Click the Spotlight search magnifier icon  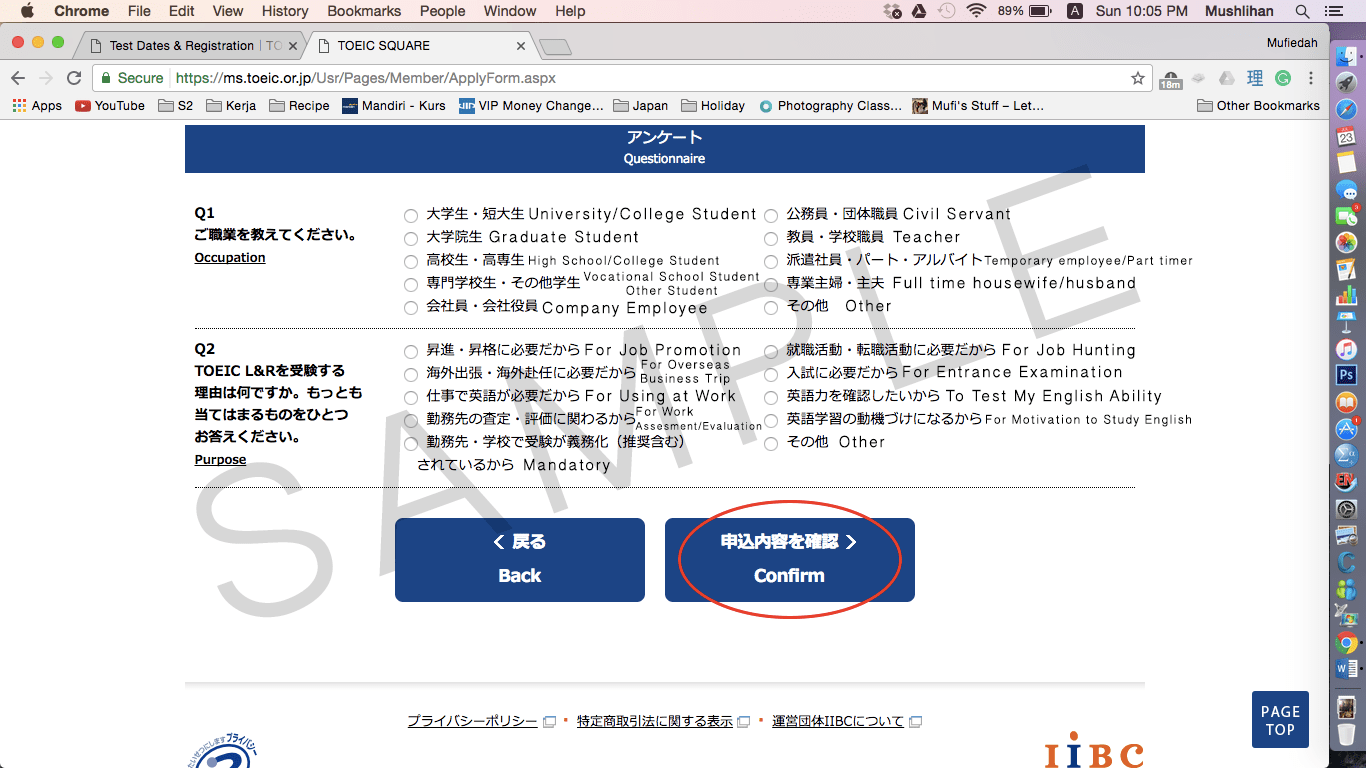point(1302,11)
